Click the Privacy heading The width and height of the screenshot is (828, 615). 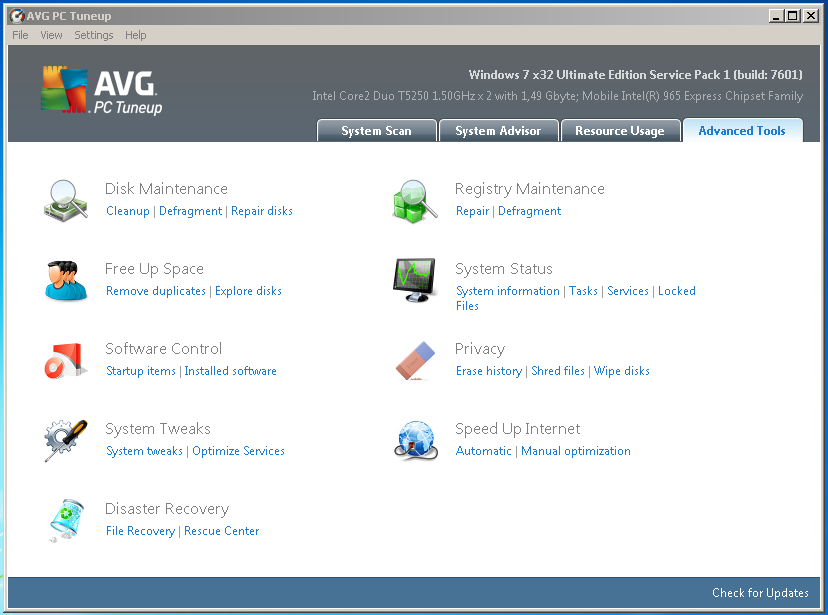(480, 349)
